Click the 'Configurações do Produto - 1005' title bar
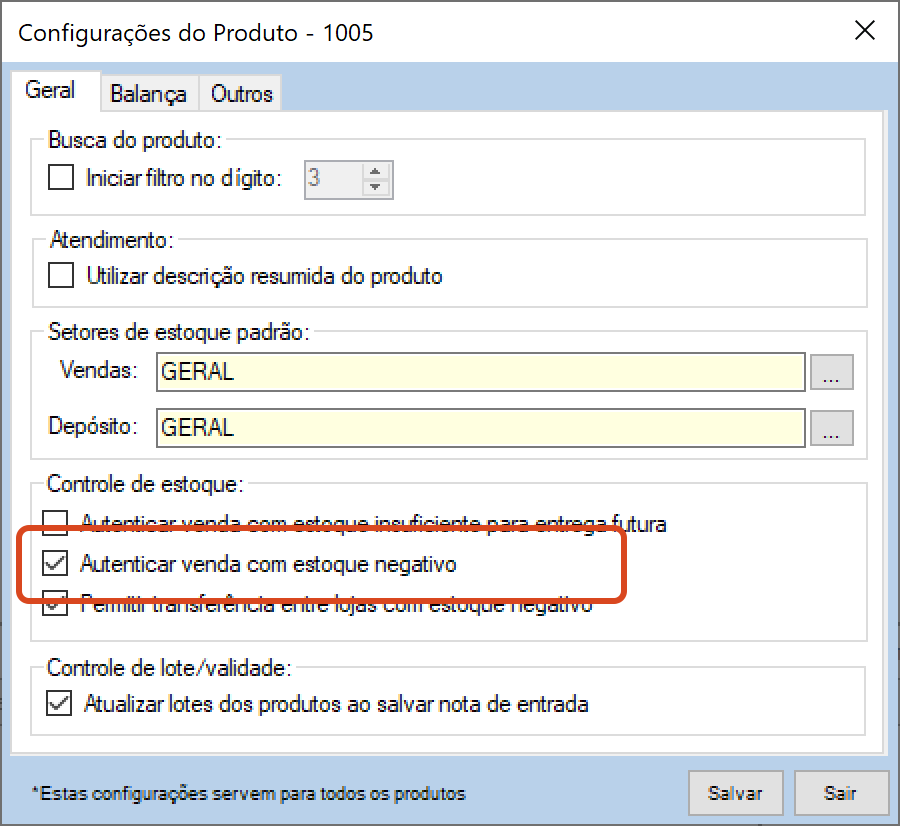The height and width of the screenshot is (826, 900). 400,32
